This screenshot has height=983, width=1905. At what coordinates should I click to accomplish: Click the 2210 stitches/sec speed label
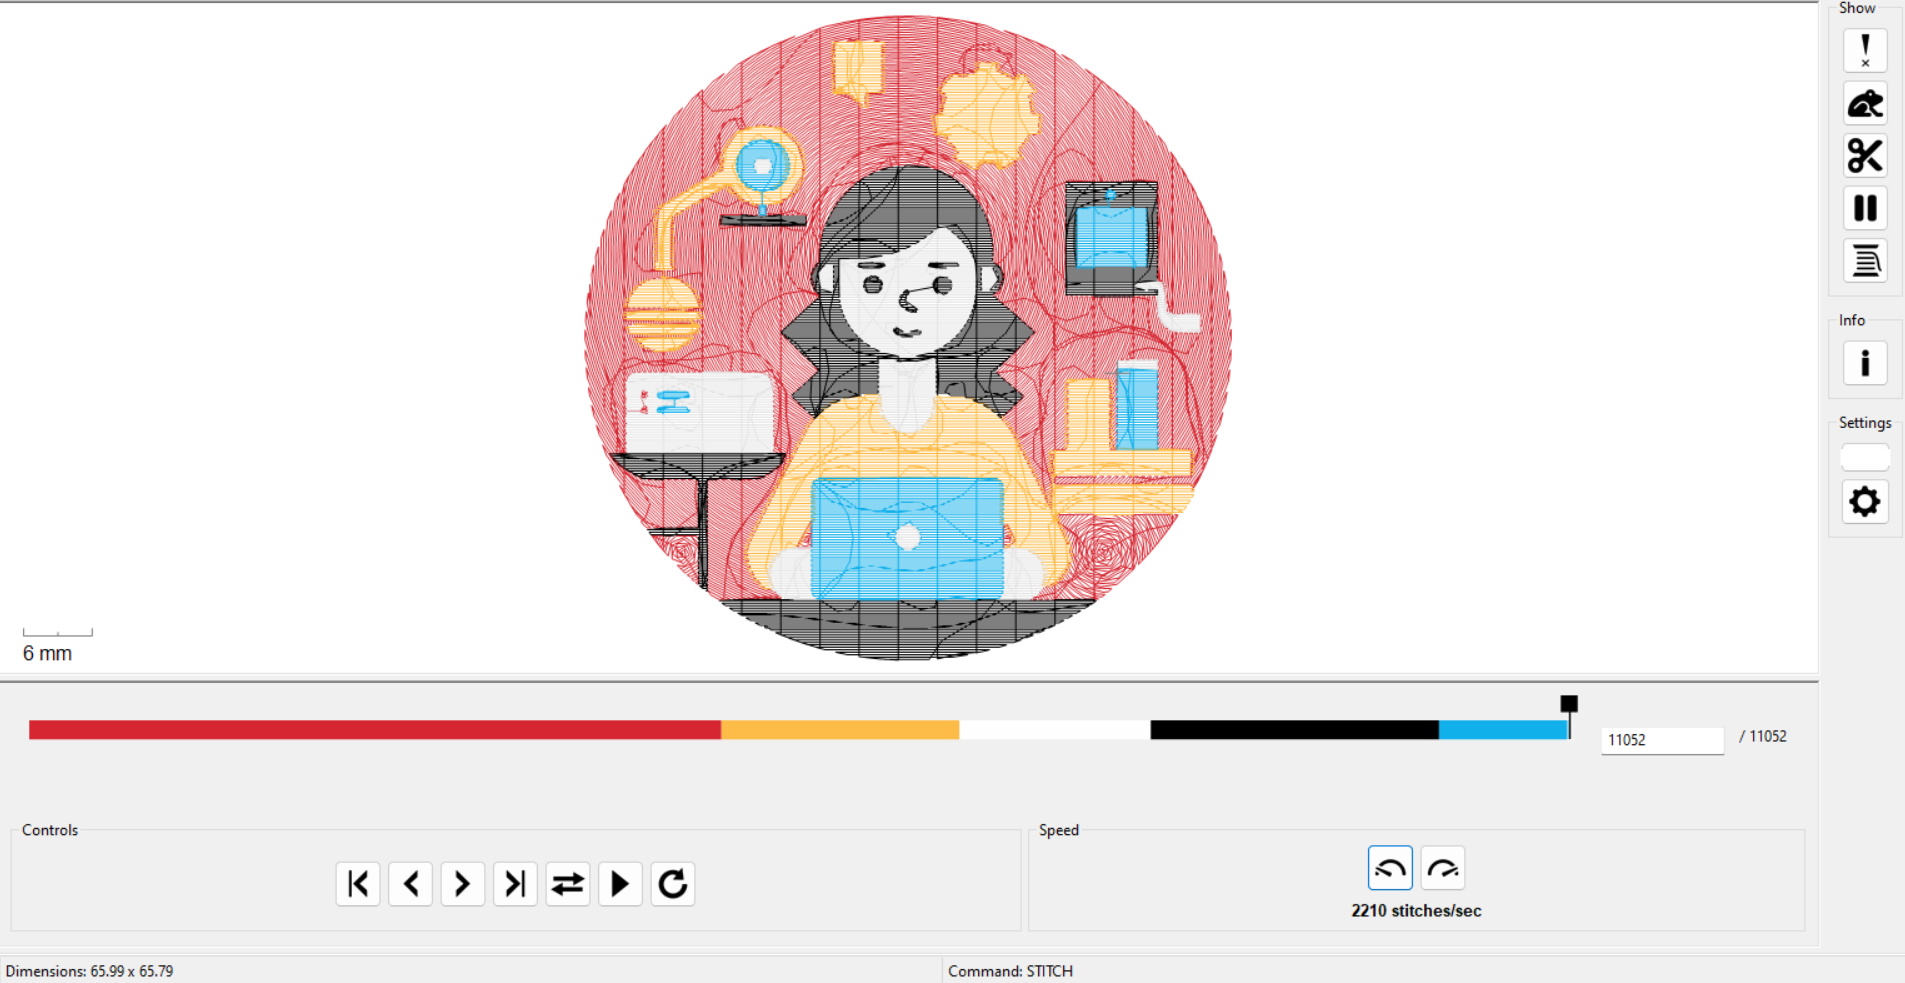(x=1416, y=911)
